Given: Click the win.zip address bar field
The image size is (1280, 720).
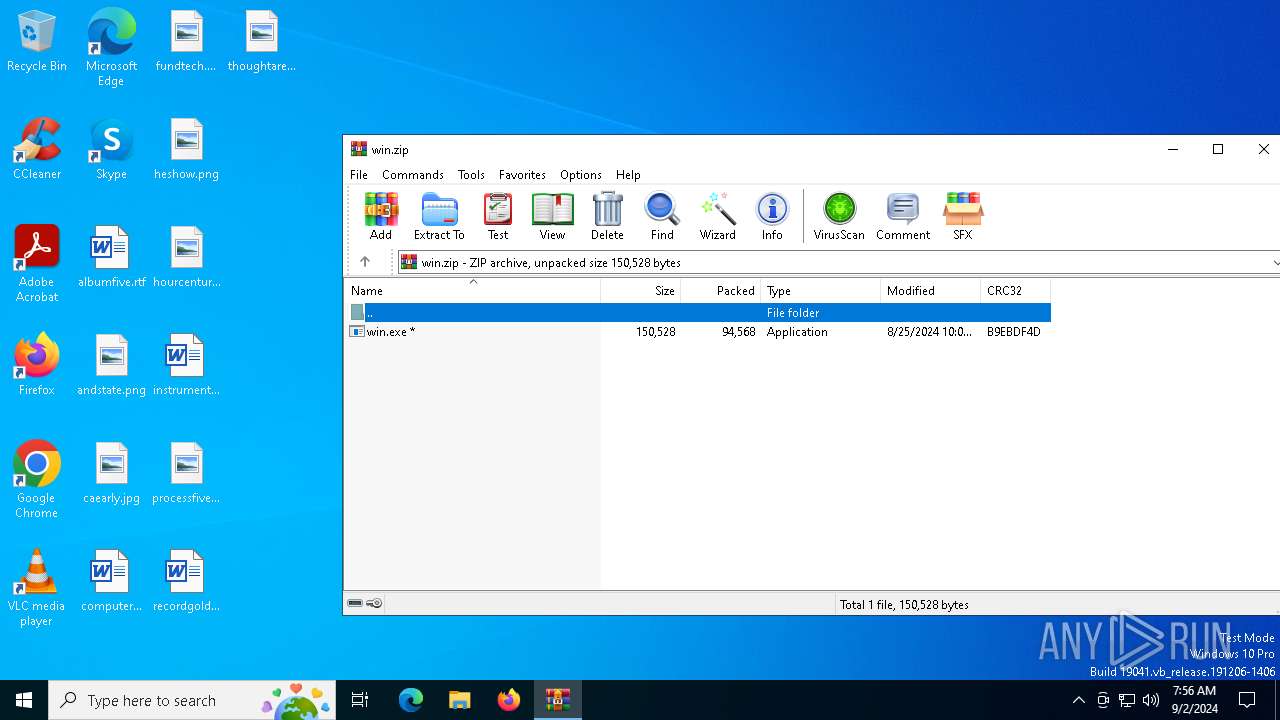Looking at the screenshot, I should (834, 263).
